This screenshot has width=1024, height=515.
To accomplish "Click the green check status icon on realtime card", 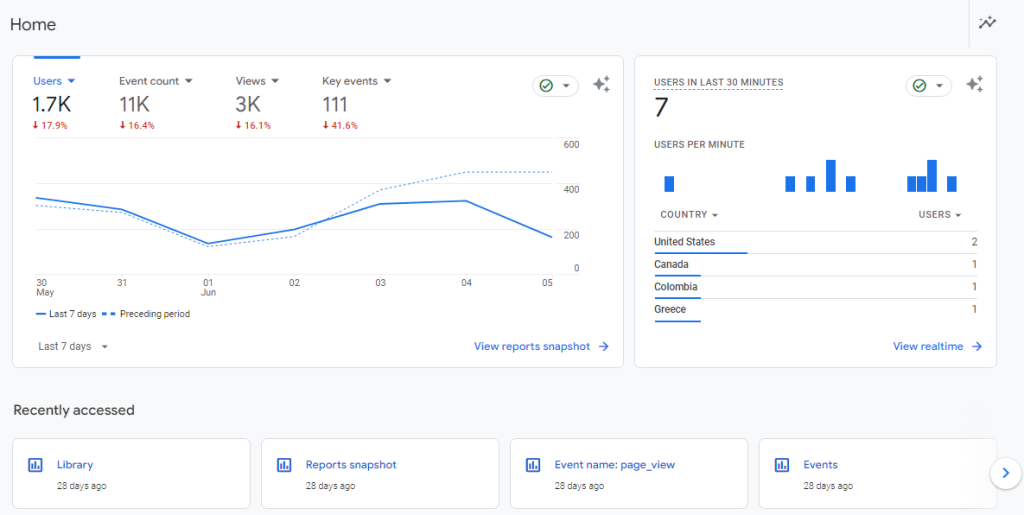I will coord(920,86).
